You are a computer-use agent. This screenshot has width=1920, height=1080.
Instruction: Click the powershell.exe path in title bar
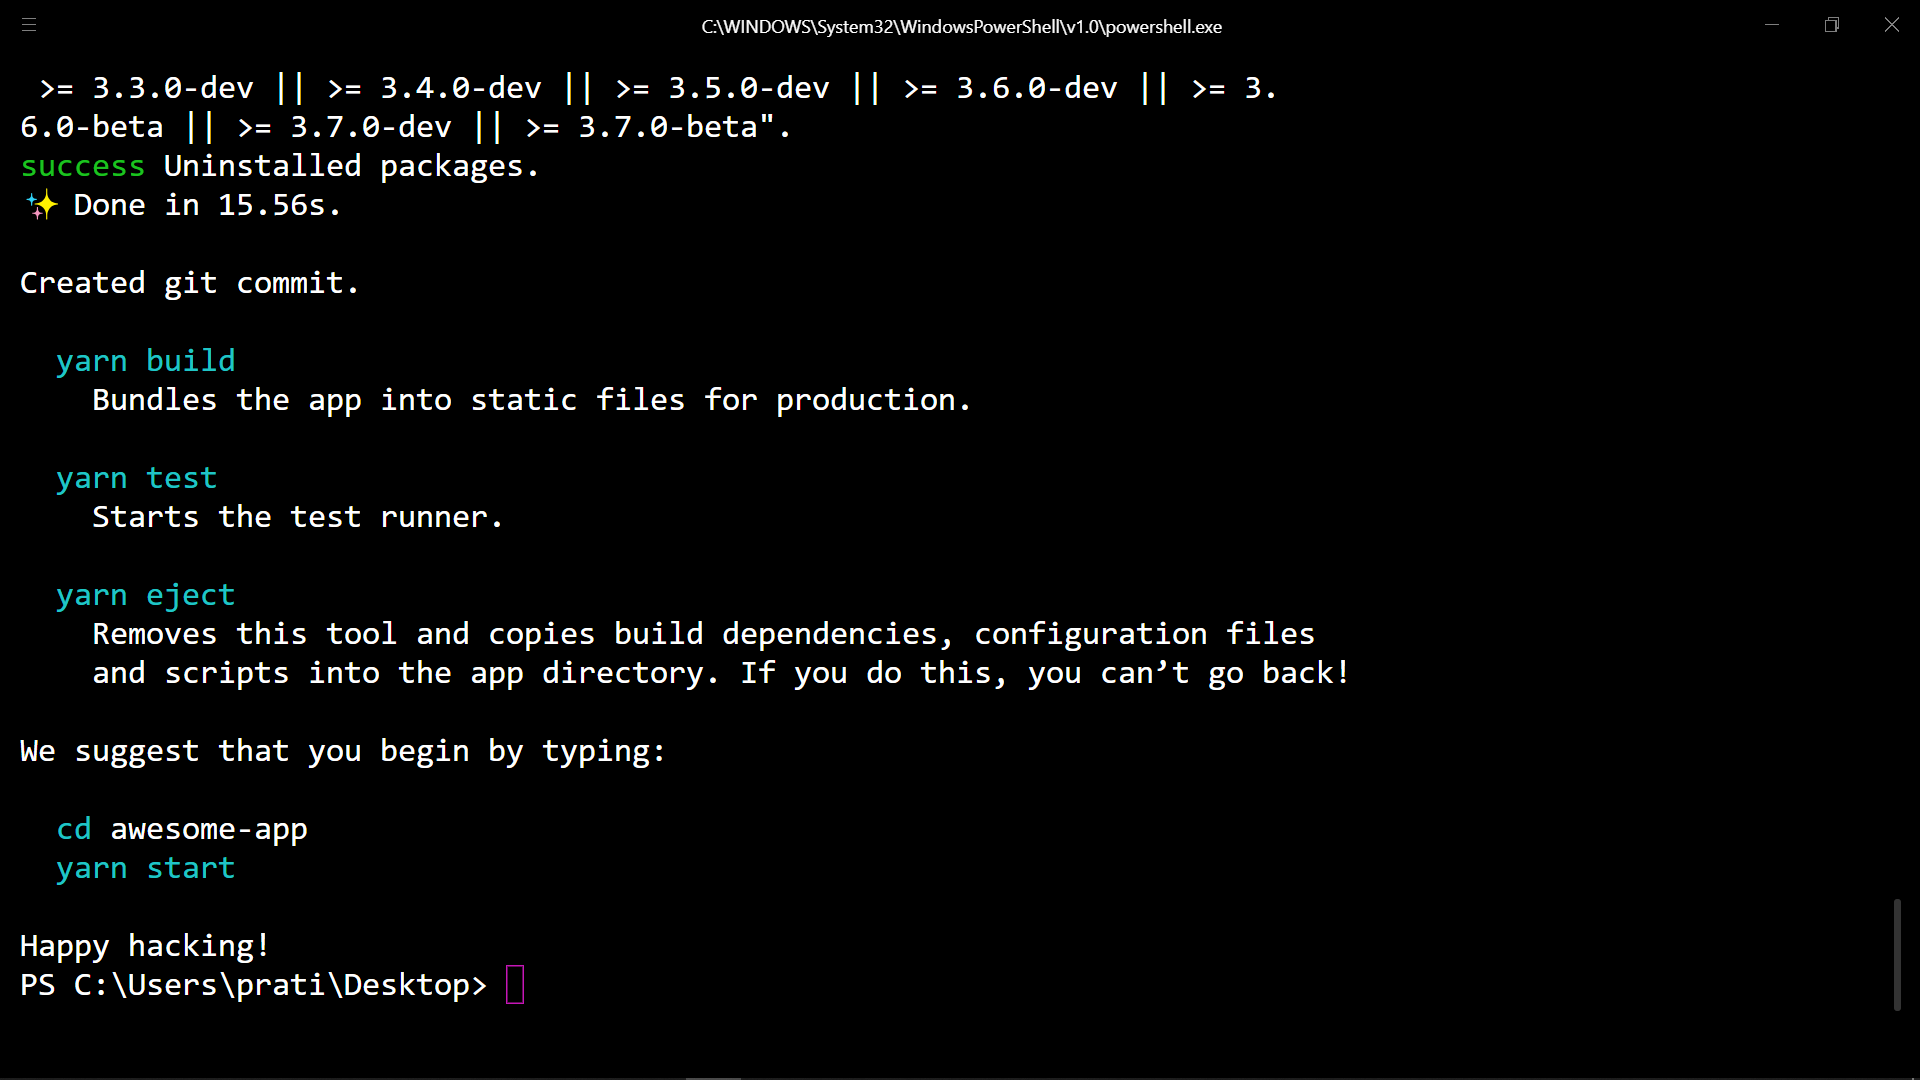961,27
